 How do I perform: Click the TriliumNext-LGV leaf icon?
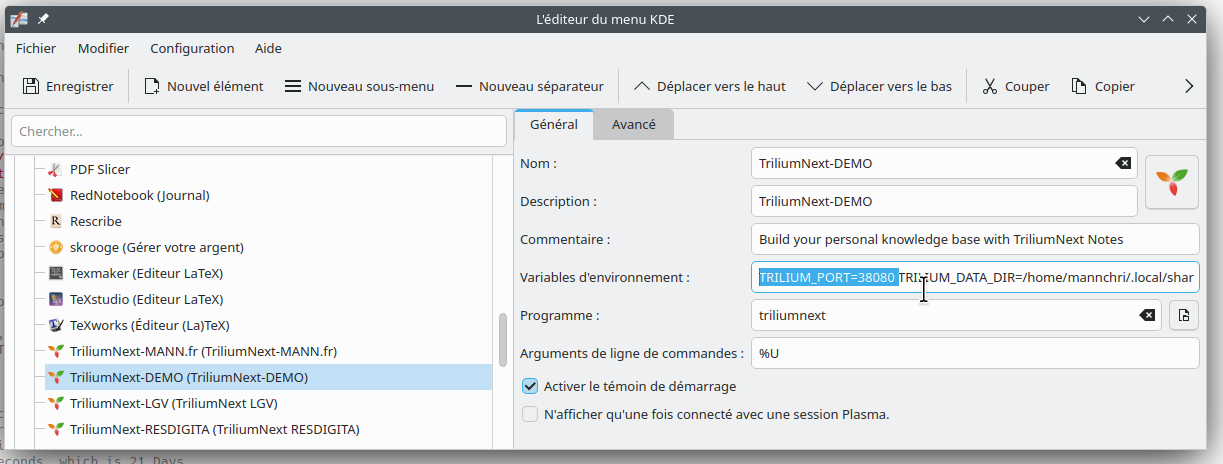(56, 403)
